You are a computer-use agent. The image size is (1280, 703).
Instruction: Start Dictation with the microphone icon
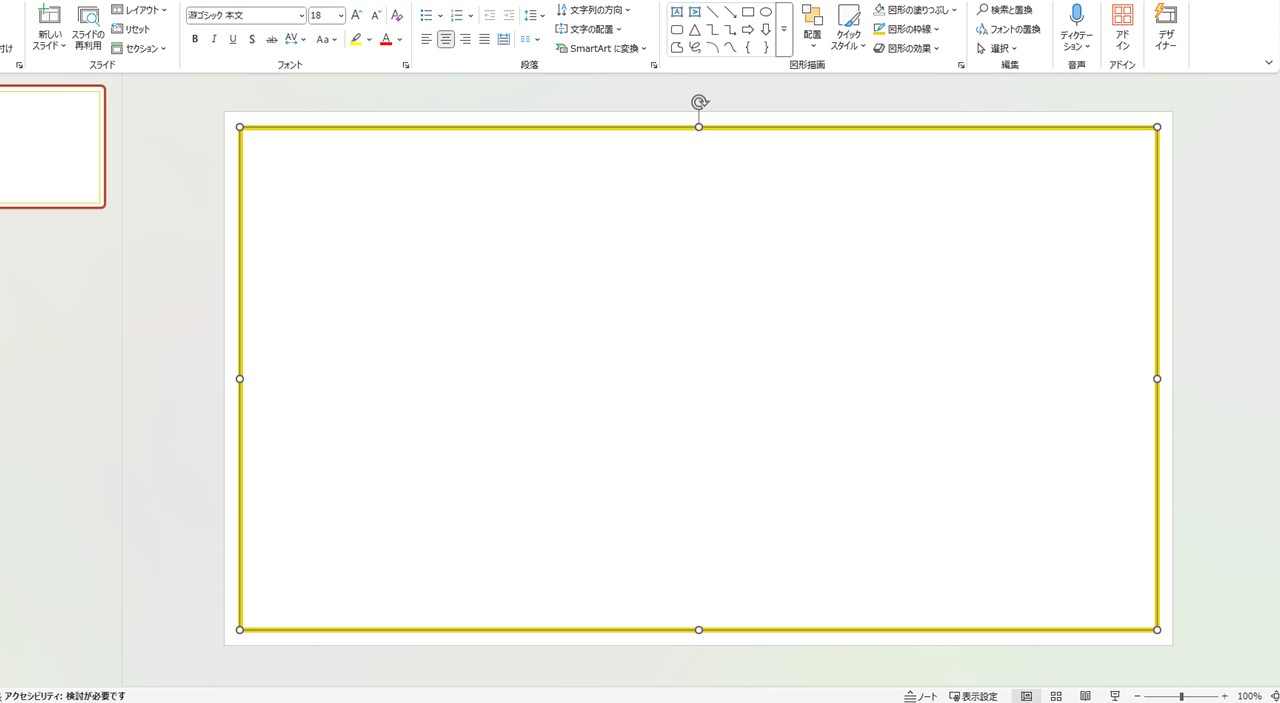[1076, 15]
